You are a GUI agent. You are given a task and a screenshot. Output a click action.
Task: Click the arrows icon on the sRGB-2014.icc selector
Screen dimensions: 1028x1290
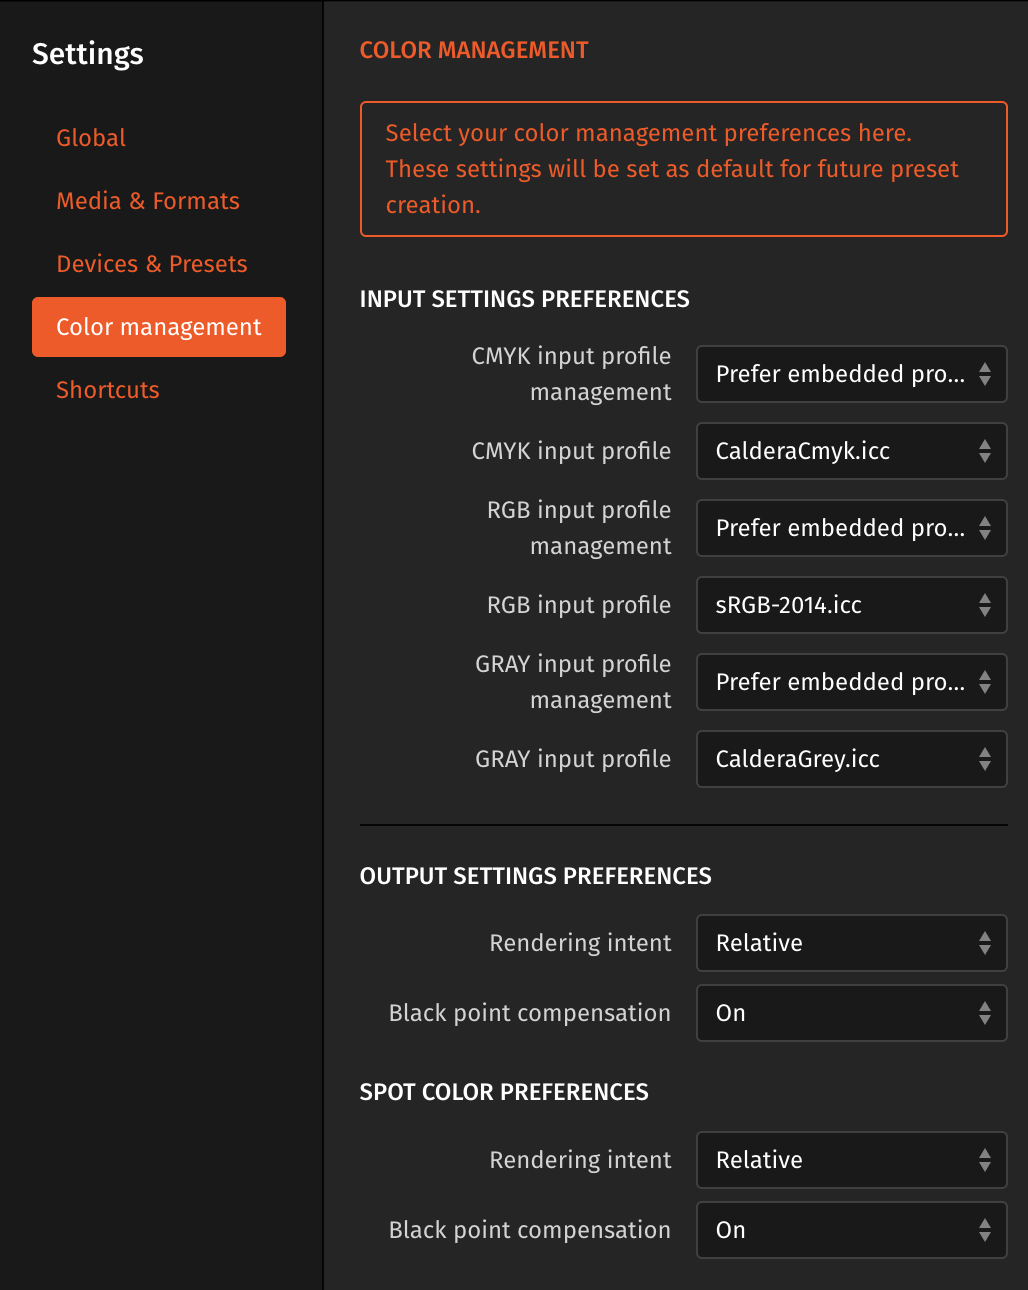[985, 605]
